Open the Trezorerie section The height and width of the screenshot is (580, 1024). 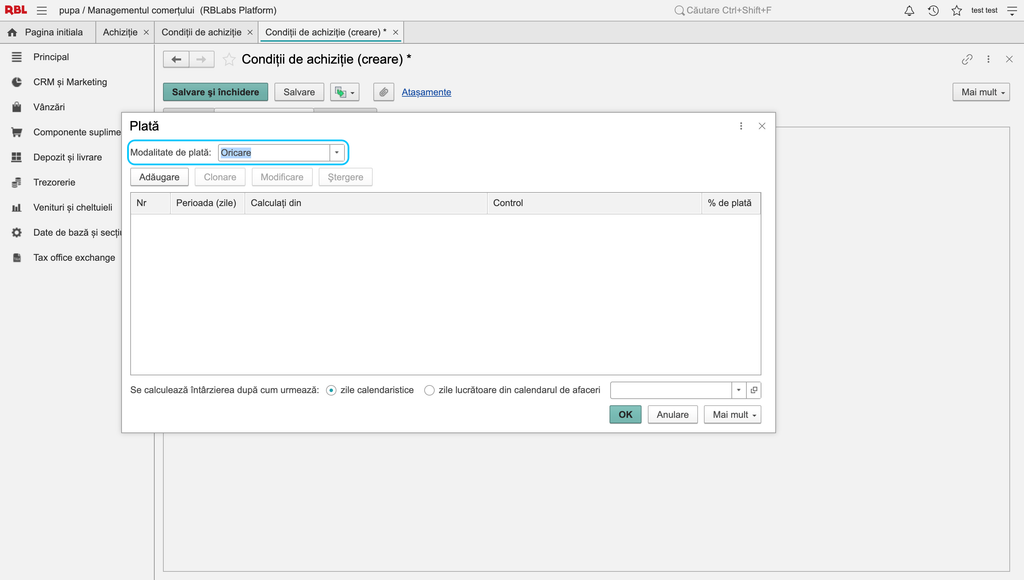54,182
